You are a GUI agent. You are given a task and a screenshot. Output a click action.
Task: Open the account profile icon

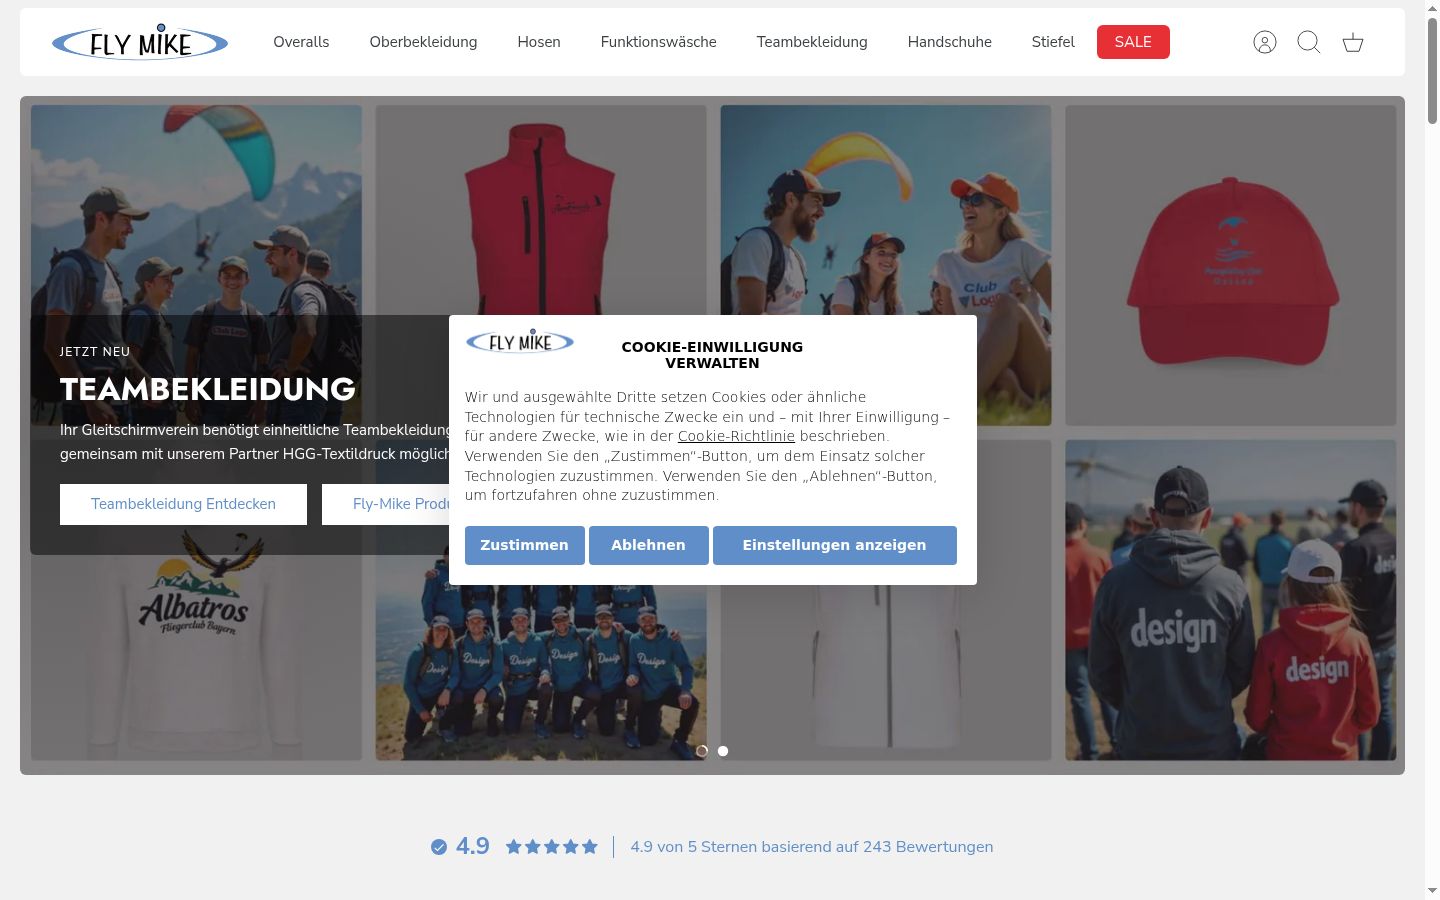point(1265,42)
